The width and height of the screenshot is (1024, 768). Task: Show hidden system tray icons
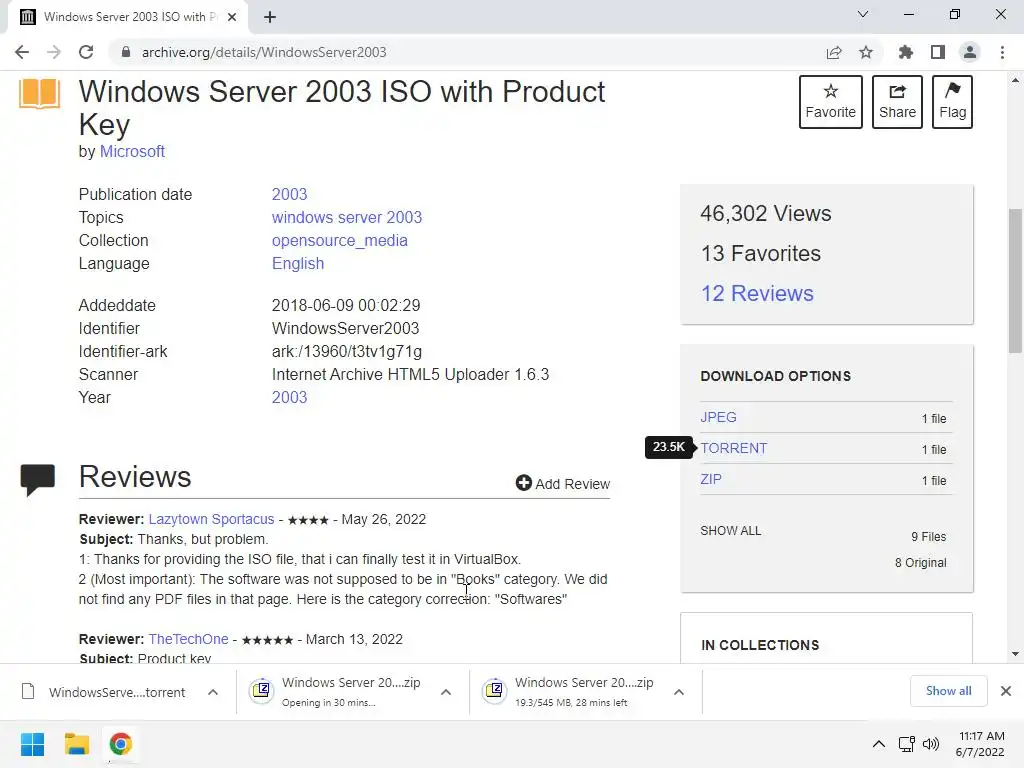pos(879,744)
